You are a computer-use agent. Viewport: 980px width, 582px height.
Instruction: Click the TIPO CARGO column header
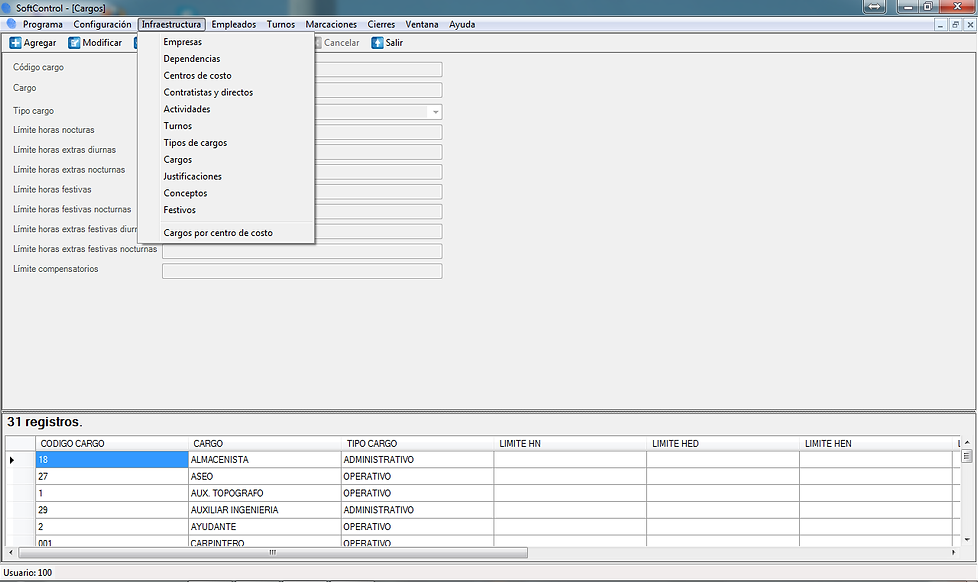[x=418, y=444]
